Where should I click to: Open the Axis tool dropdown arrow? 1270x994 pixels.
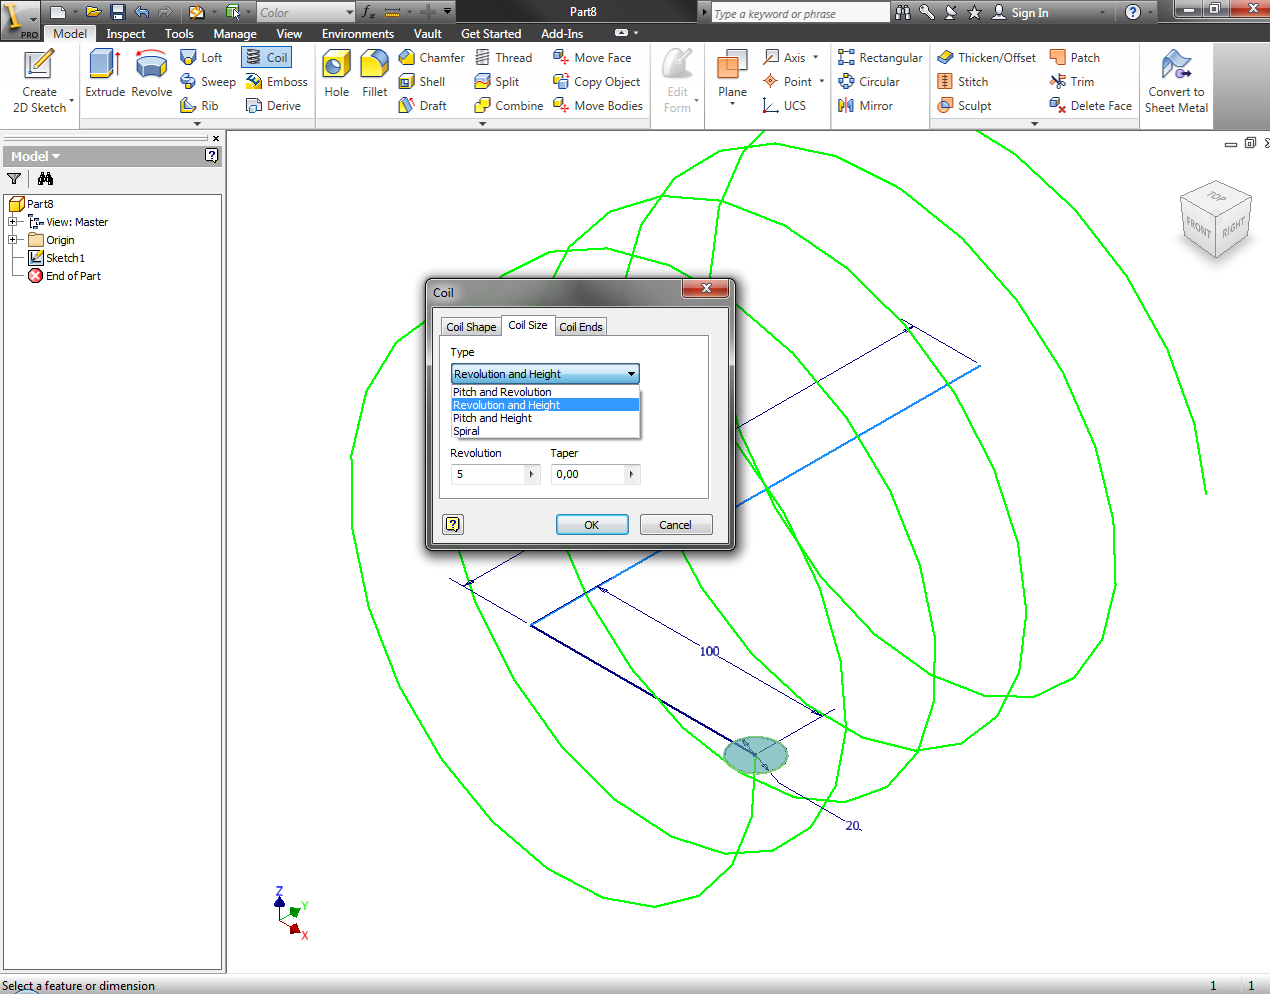pos(816,58)
